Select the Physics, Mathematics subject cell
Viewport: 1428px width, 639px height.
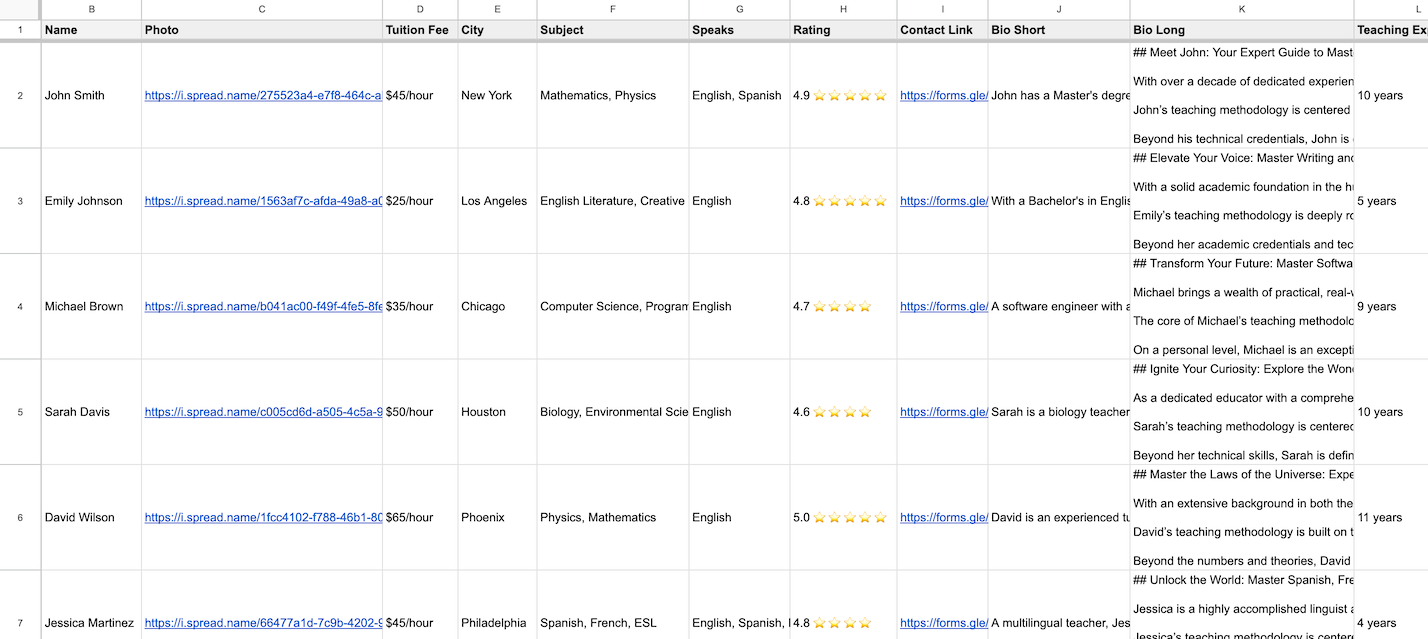(x=613, y=518)
